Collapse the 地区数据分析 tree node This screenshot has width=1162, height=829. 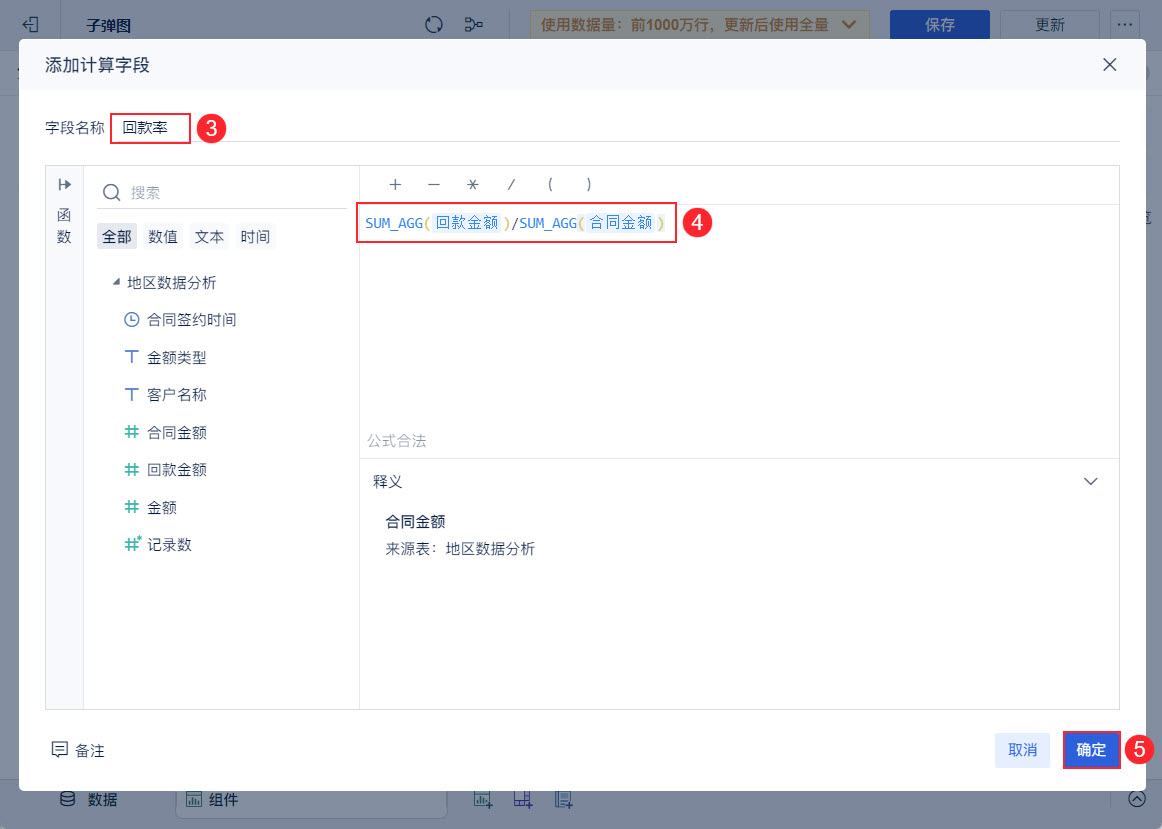pos(116,282)
